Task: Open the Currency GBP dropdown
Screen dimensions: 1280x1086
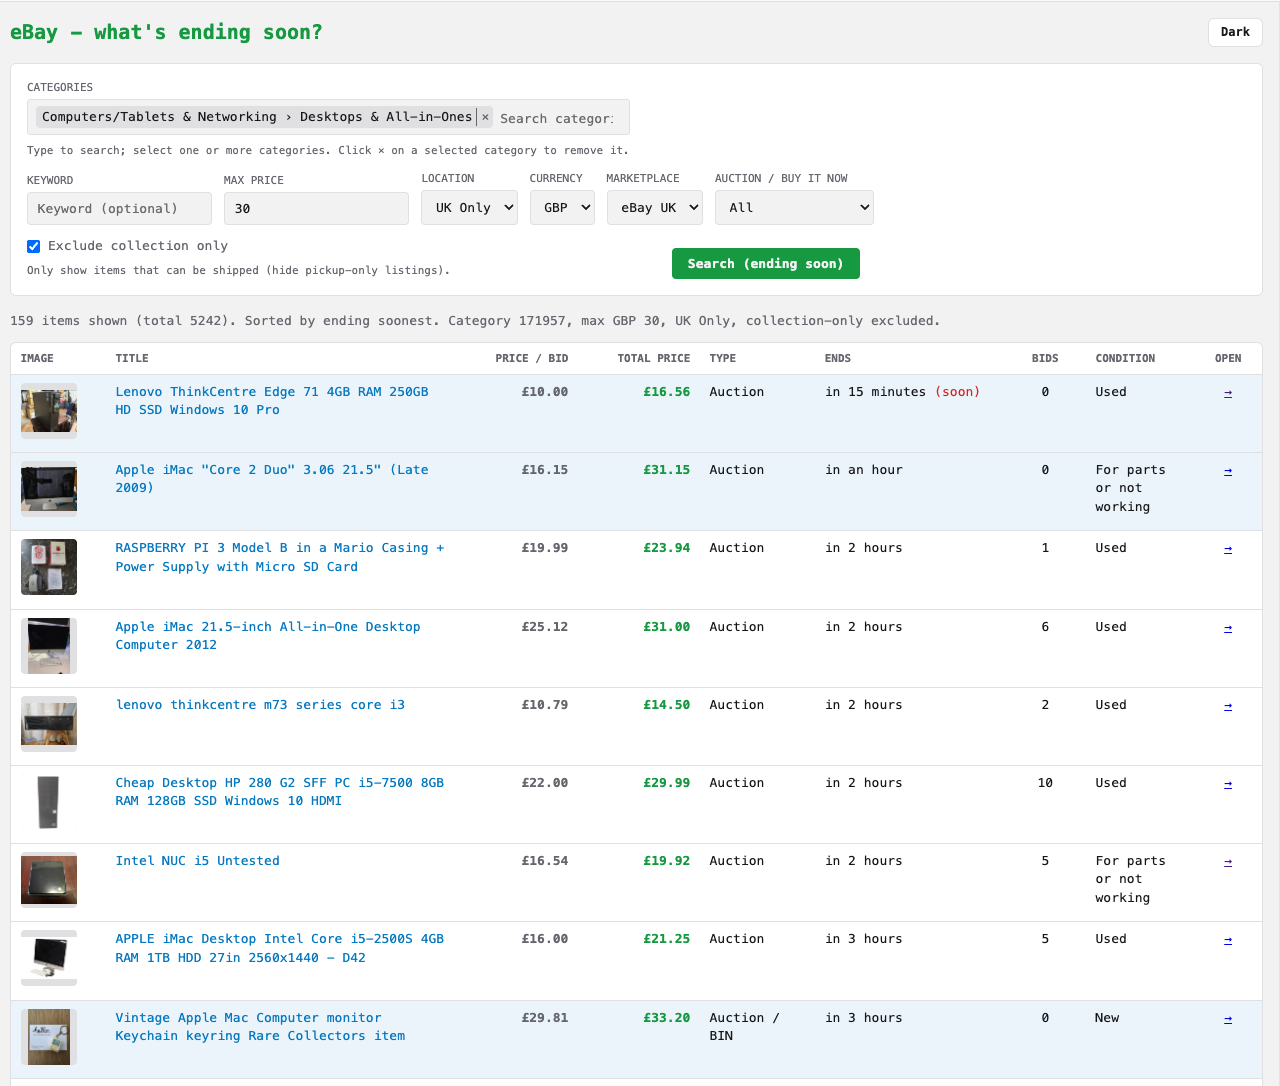Action: 562,208
